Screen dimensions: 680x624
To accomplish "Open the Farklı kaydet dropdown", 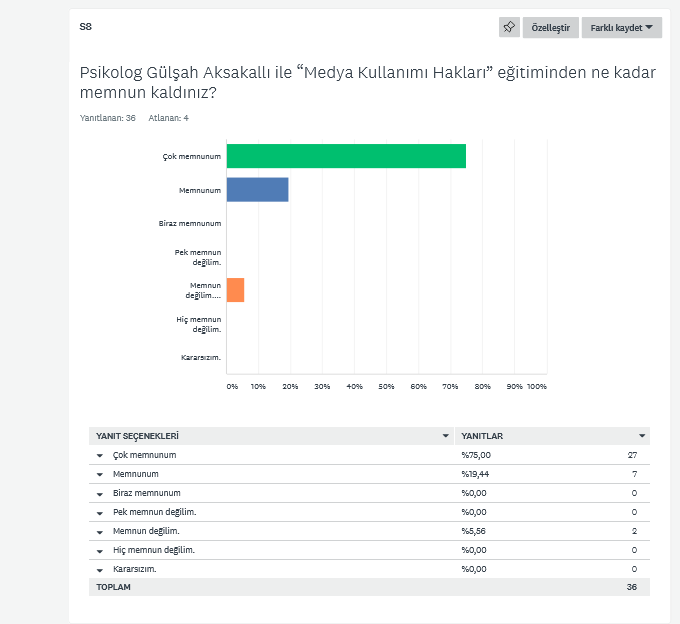I will pyautogui.click(x=621, y=27).
